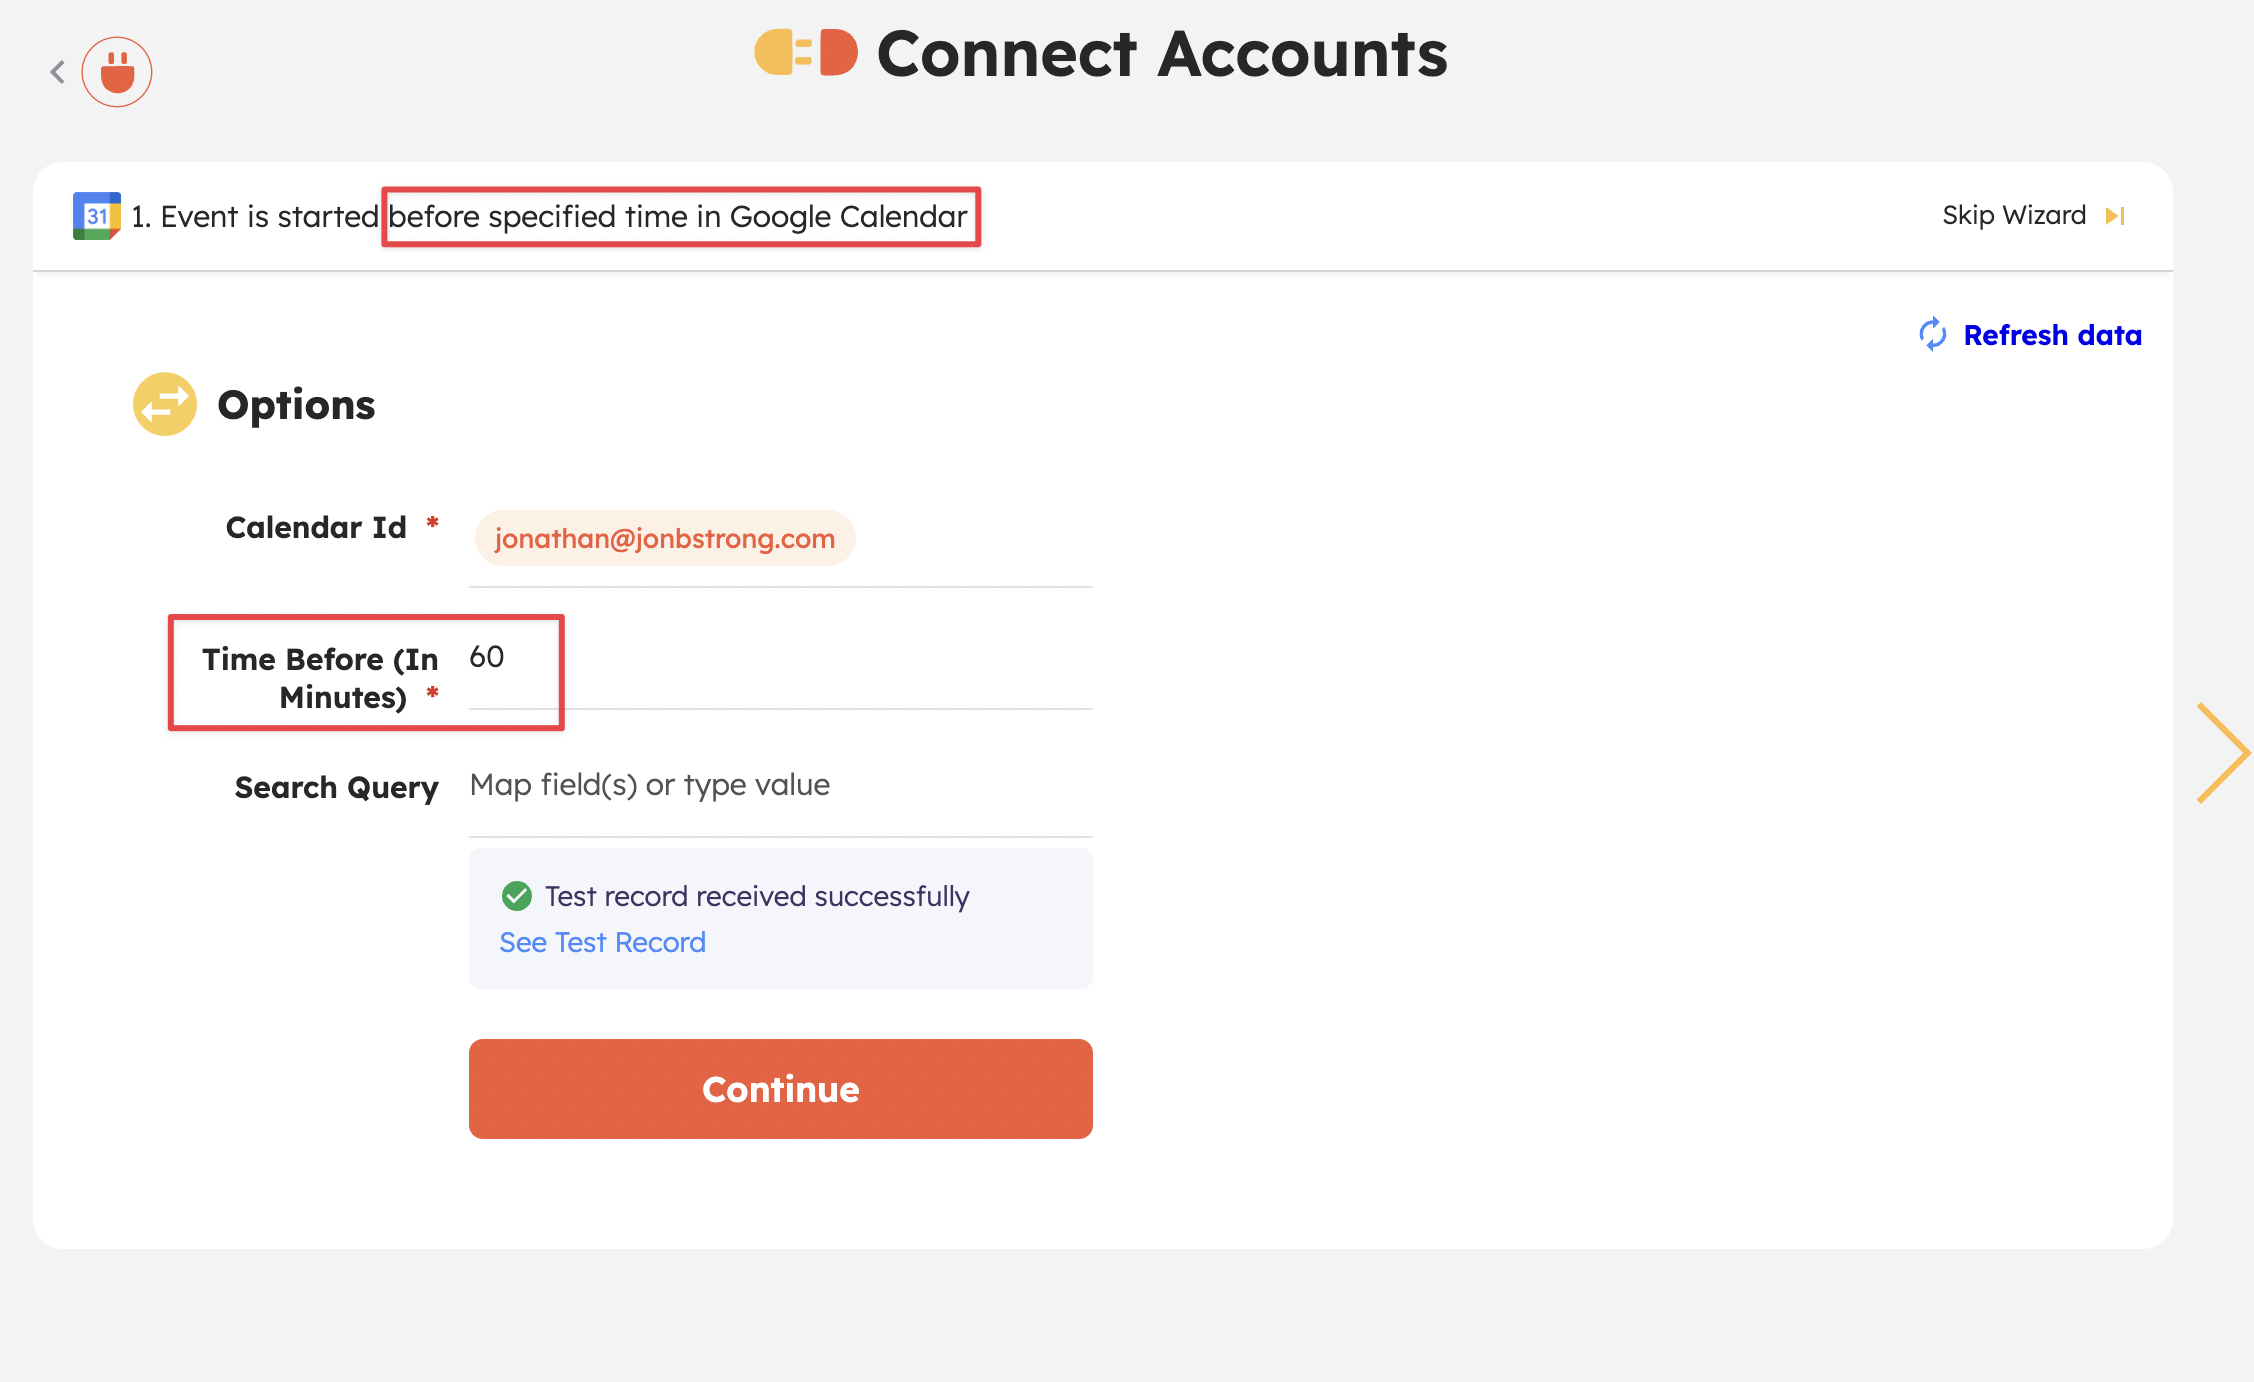Click the circular refresh arrows icon
This screenshot has height=1382, width=2254.
pos(1932,335)
